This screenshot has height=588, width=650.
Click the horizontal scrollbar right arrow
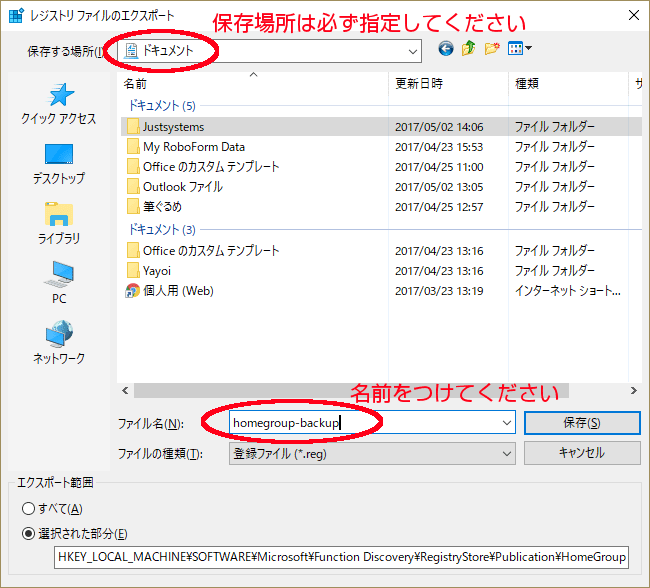[634, 390]
